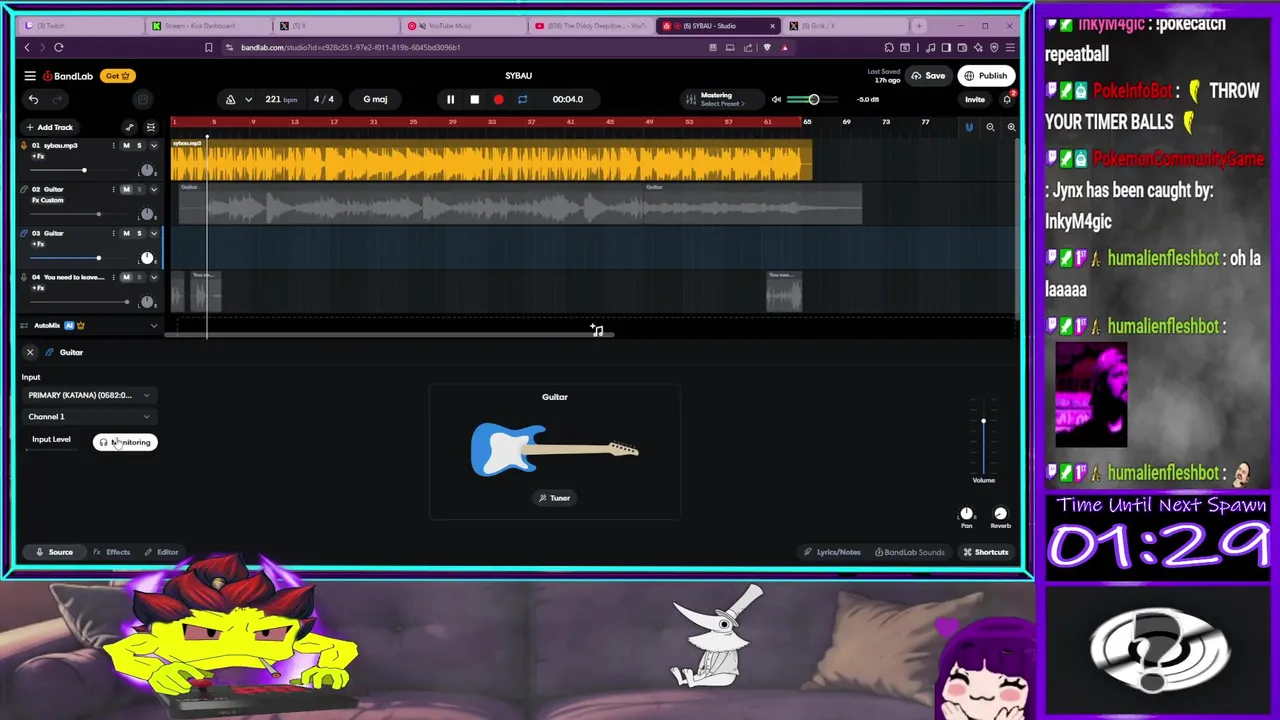Viewport: 1280px width, 720px height.
Task: Click the BandLab logo
Action: pyautogui.click(x=68, y=76)
